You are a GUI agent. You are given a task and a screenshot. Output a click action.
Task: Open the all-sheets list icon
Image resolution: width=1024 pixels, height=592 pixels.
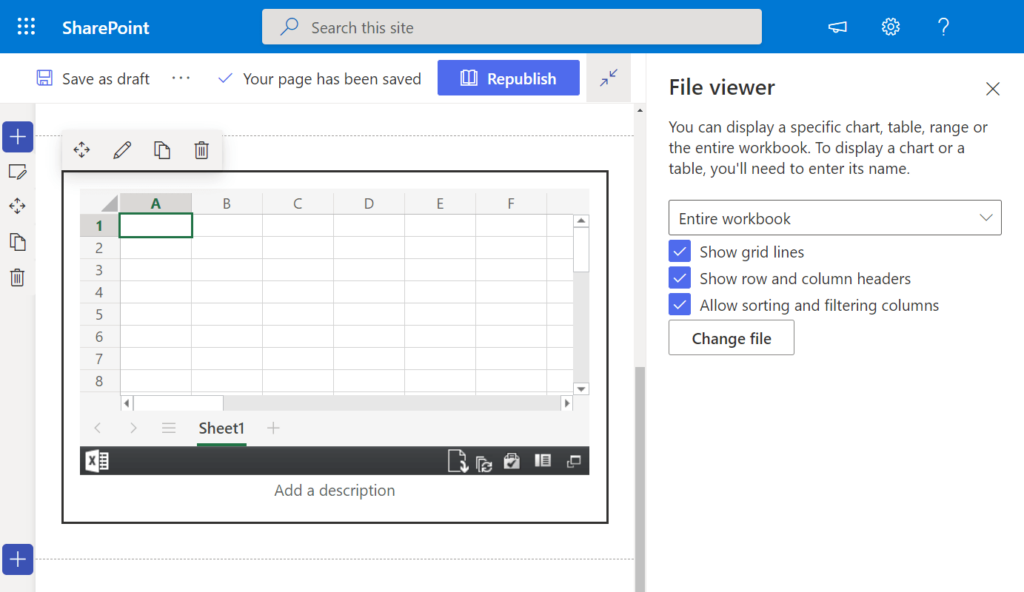tap(168, 428)
